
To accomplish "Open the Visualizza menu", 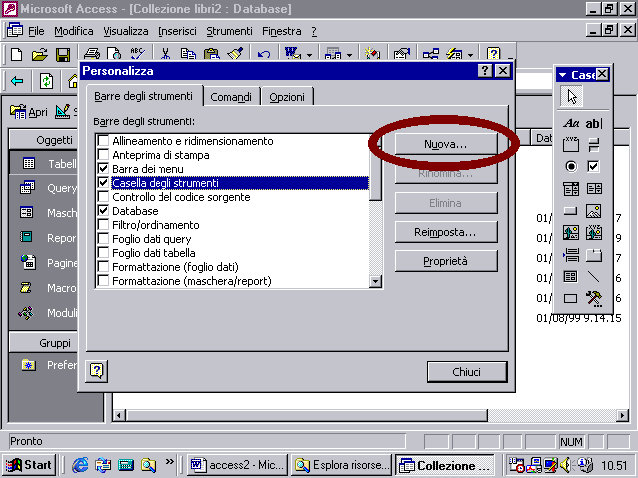I will tap(126, 31).
